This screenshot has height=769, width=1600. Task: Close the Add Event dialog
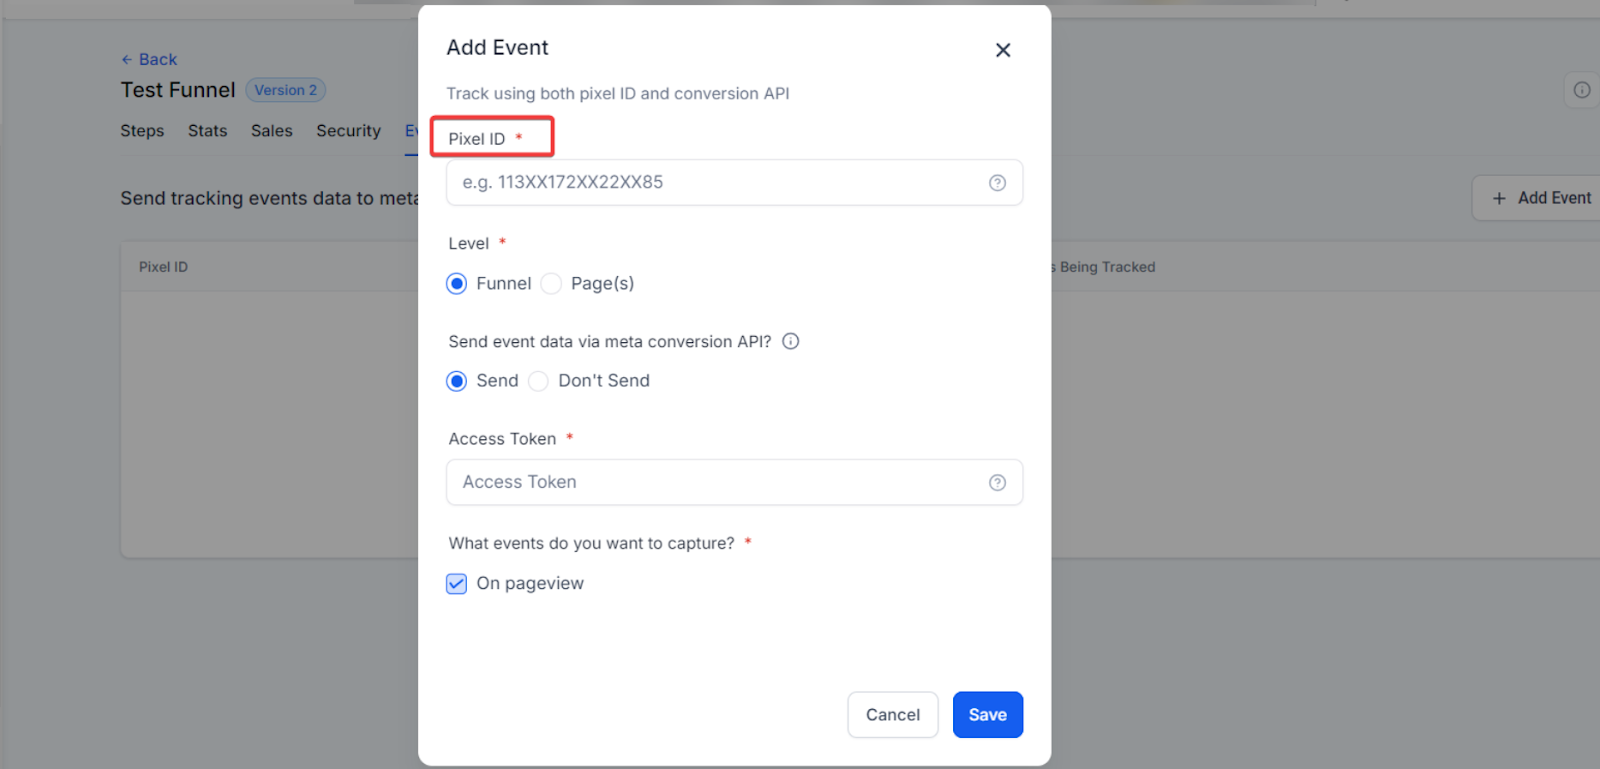pyautogui.click(x=1003, y=50)
